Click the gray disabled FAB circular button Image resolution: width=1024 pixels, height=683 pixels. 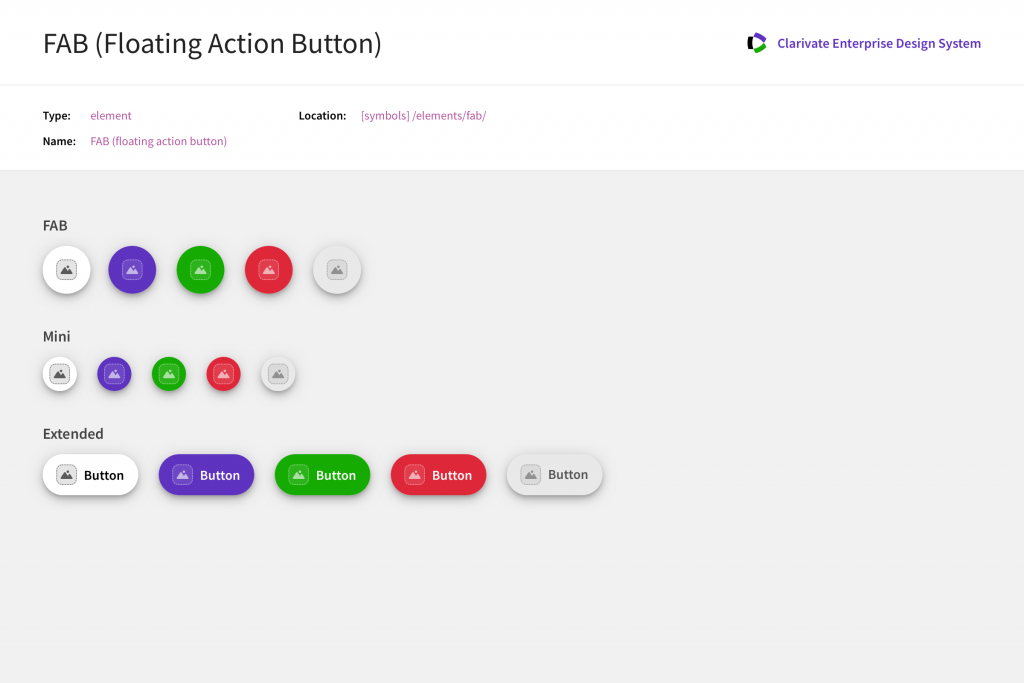[x=337, y=270]
